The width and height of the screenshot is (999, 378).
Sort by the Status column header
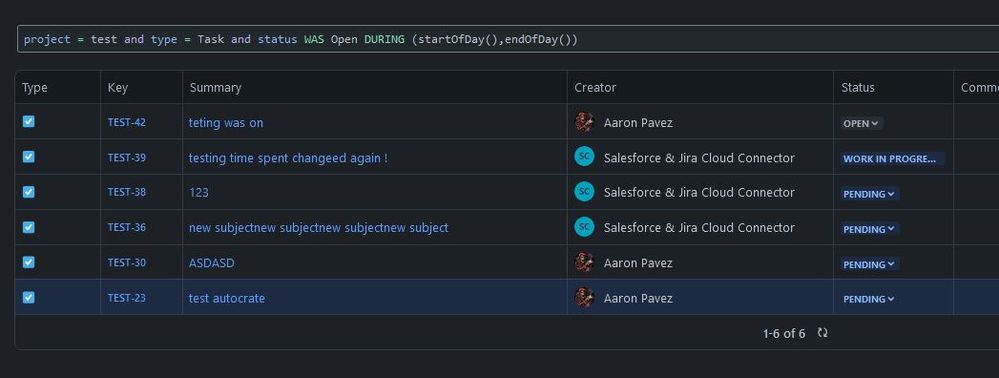(858, 88)
